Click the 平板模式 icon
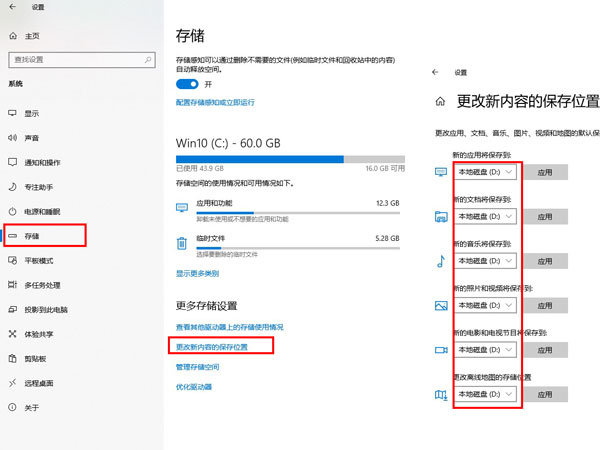 click(13, 260)
